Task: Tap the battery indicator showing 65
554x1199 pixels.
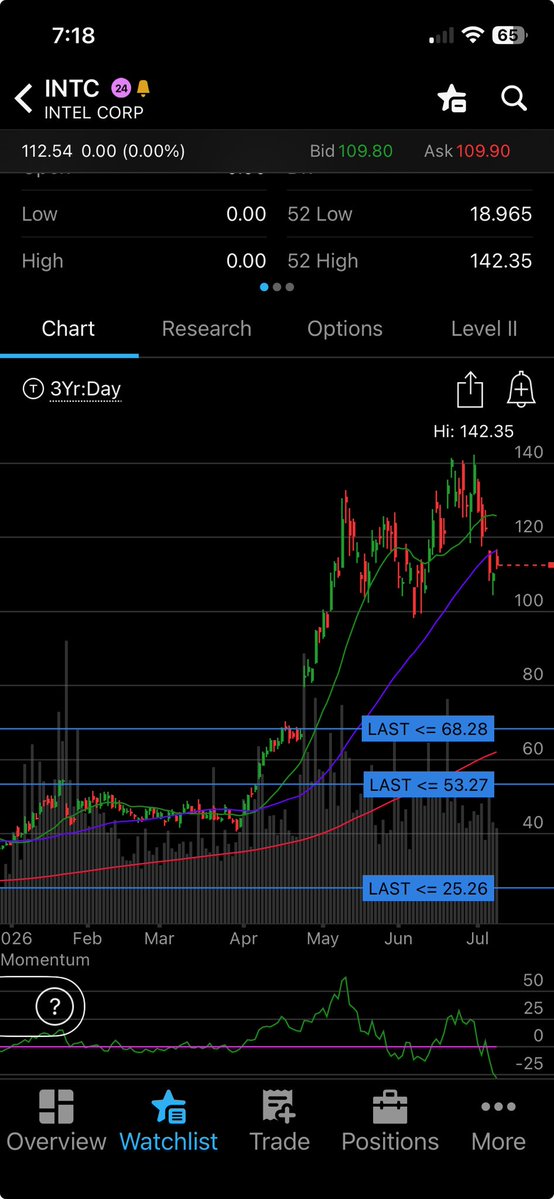Action: tap(510, 35)
